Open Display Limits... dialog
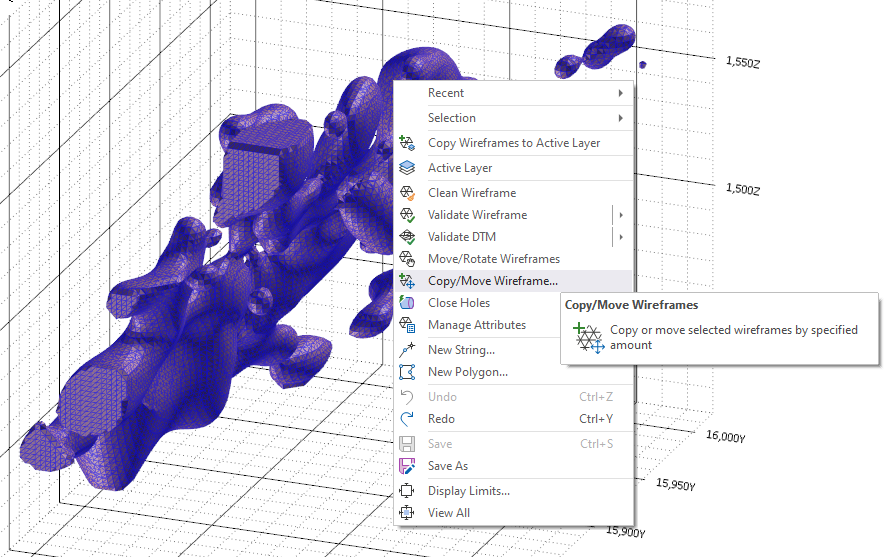The width and height of the screenshot is (890, 557). (468, 491)
